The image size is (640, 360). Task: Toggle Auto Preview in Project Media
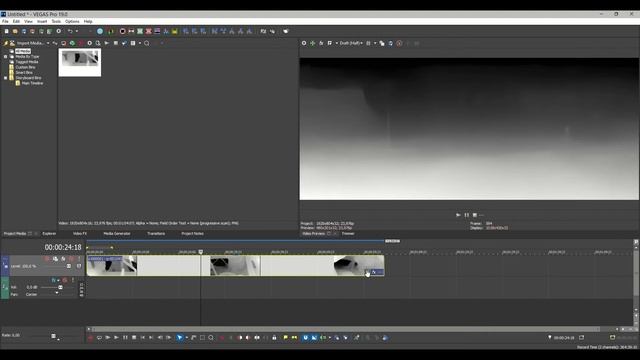tap(124, 43)
